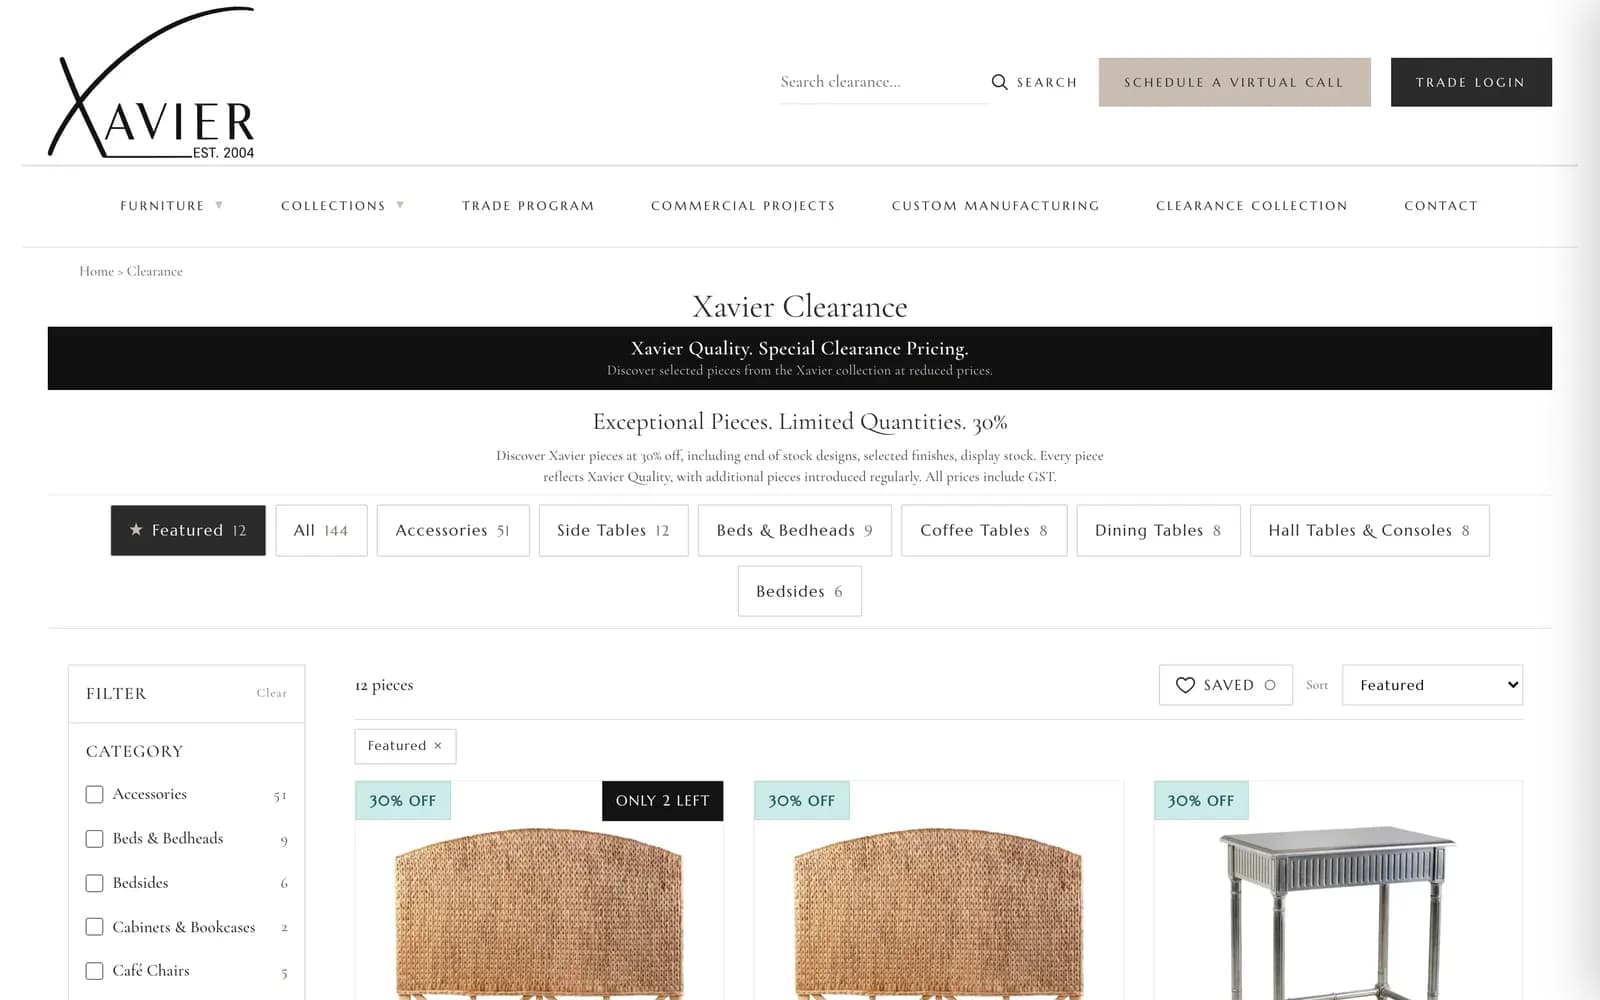
Task: Select the All 144 tab
Action: pos(321,530)
